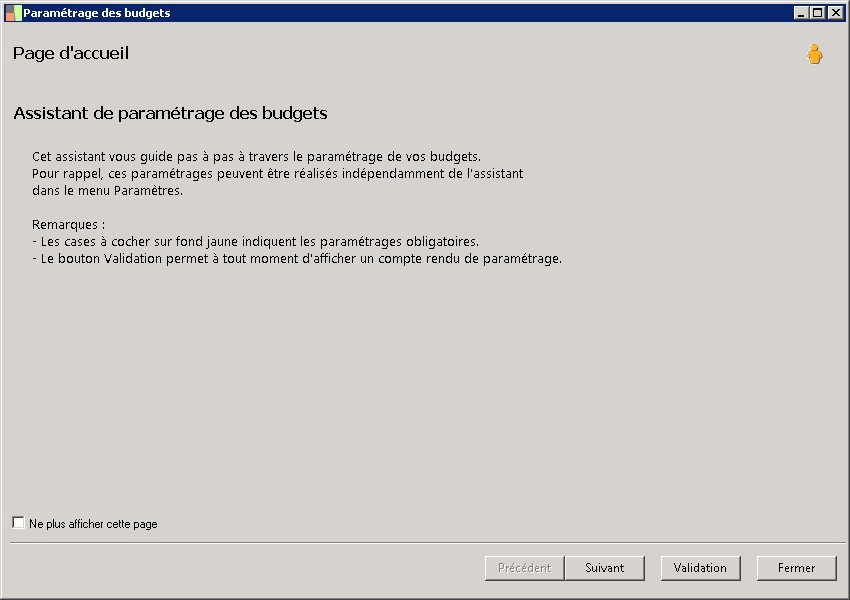The height and width of the screenshot is (600, 850).
Task: Click the 'Ne plus afficher cette page' label text
Action: point(93,524)
